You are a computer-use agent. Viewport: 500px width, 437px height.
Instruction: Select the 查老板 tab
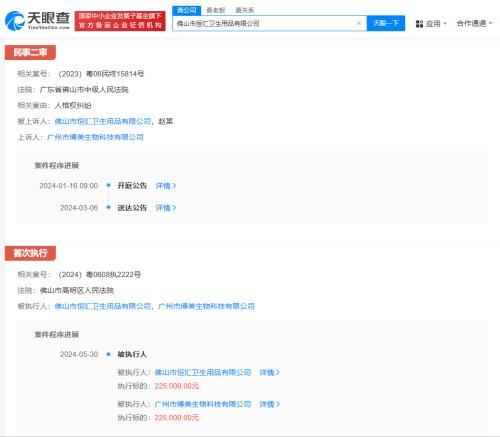216,10
